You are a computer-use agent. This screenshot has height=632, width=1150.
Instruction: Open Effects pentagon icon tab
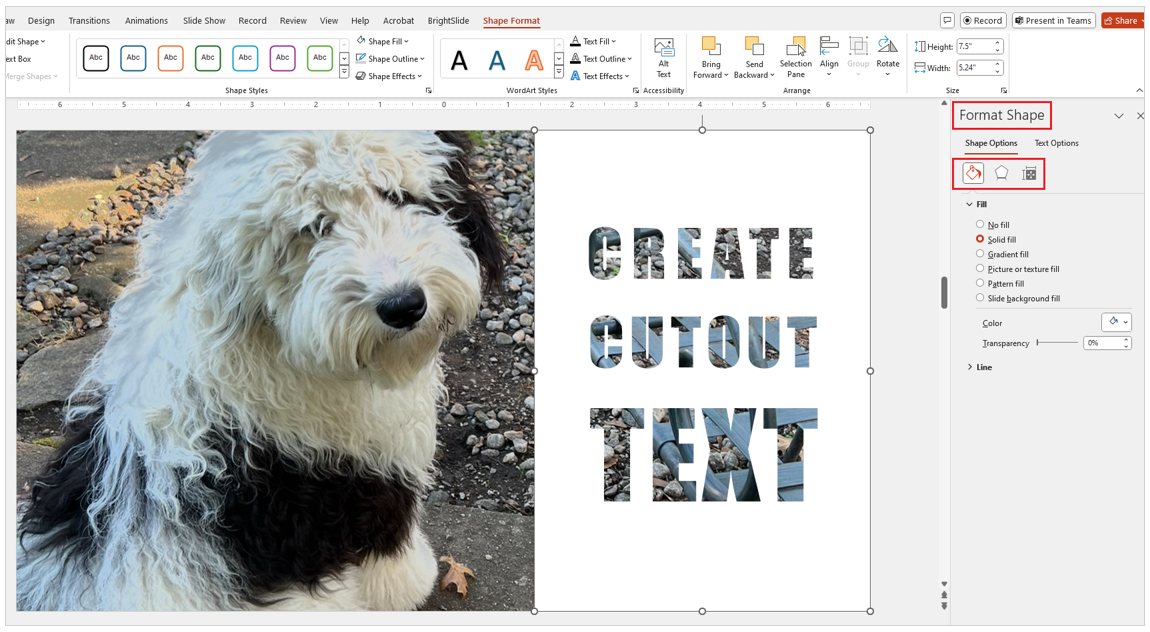(x=1001, y=173)
